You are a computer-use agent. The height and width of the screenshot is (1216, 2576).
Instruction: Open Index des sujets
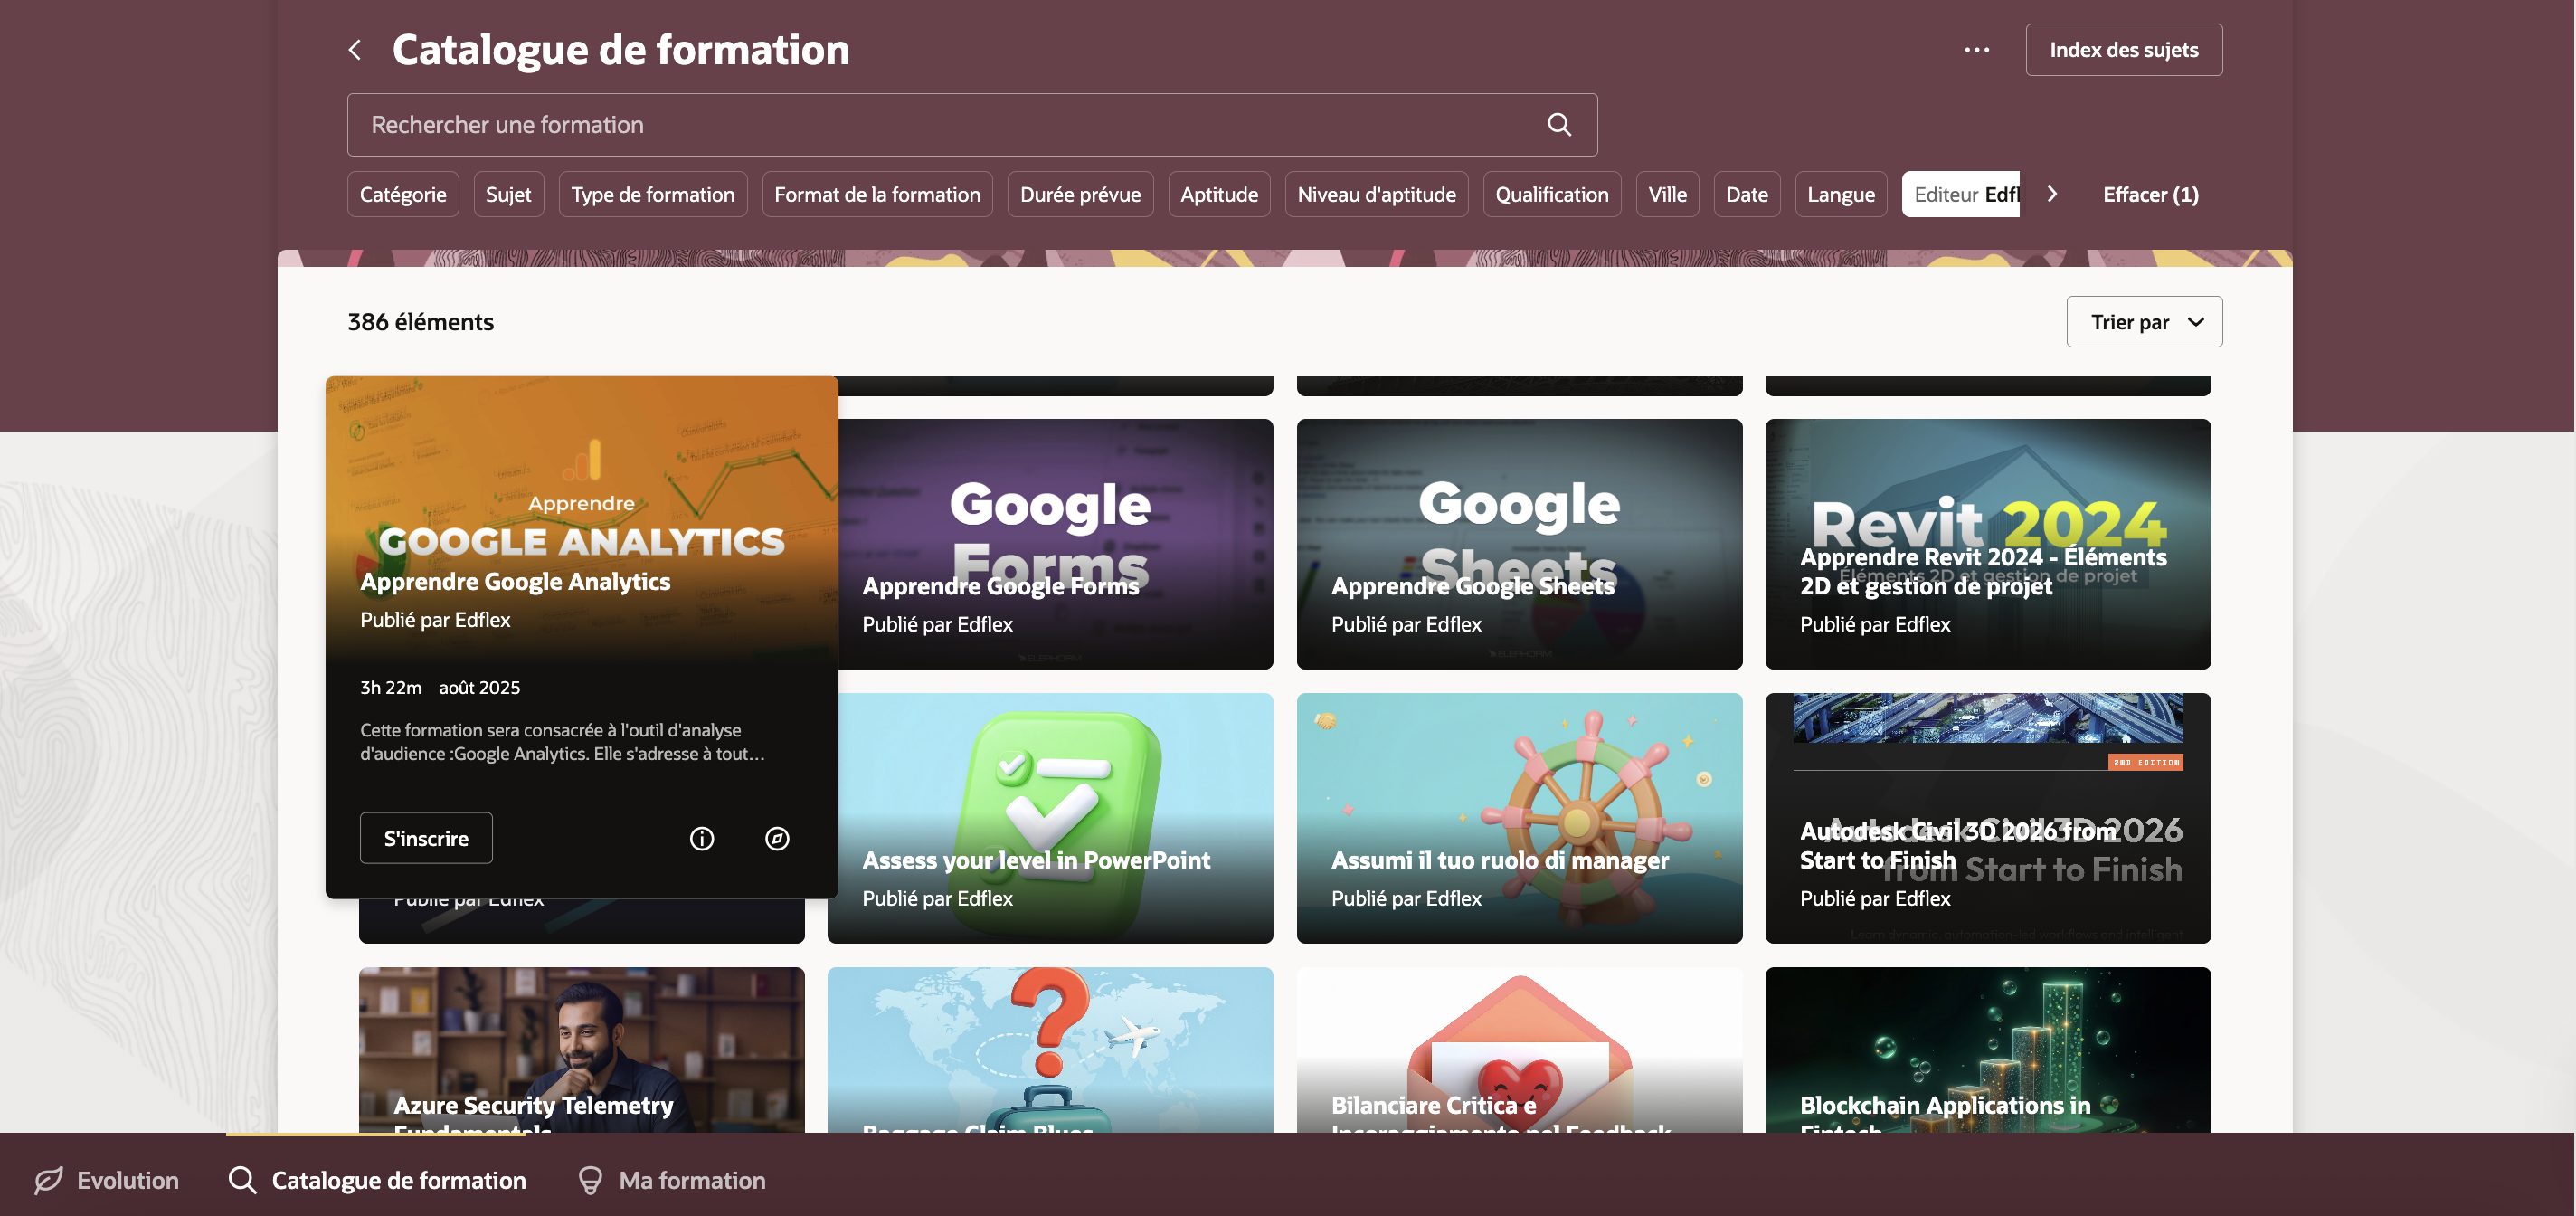[x=2124, y=50]
